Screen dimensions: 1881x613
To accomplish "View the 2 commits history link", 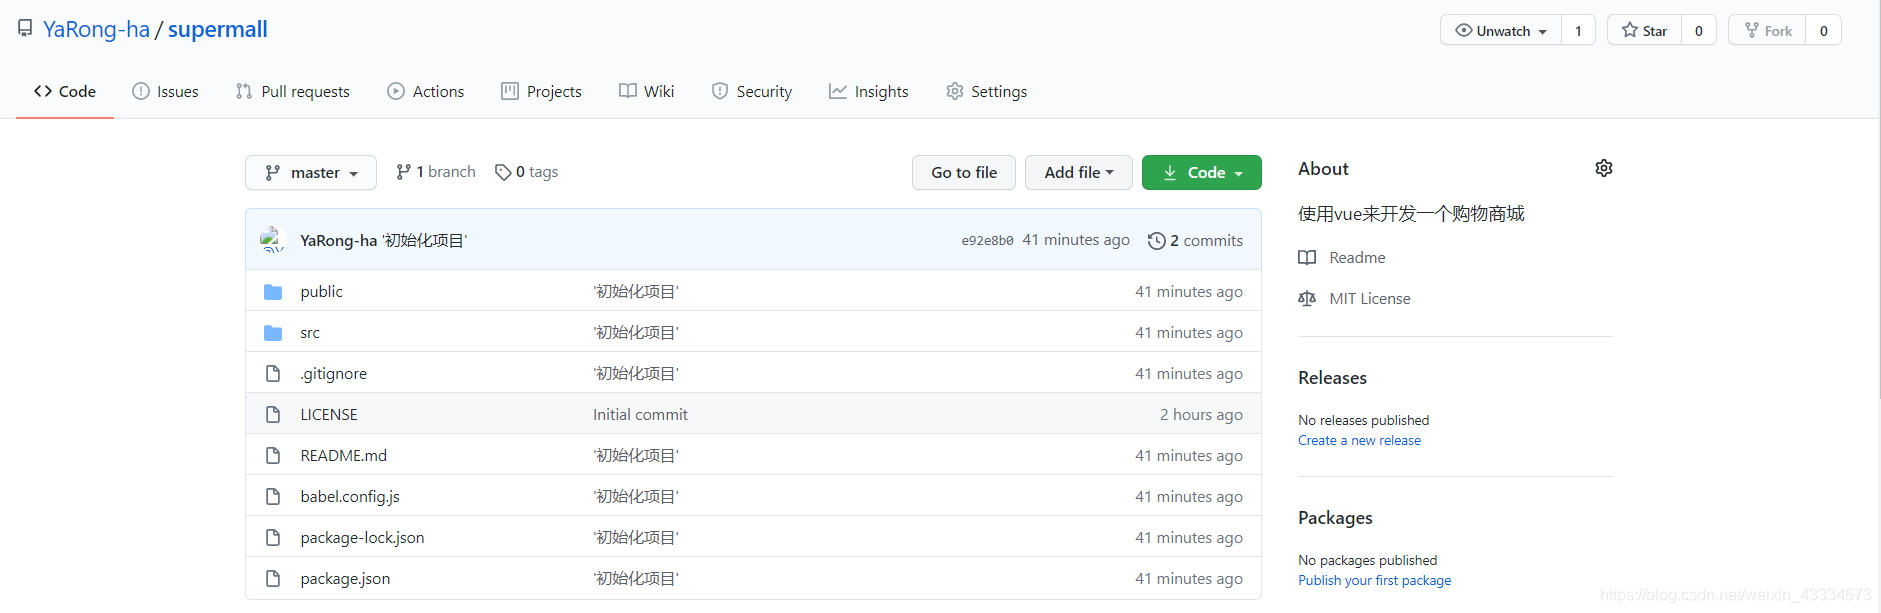I will point(1196,240).
